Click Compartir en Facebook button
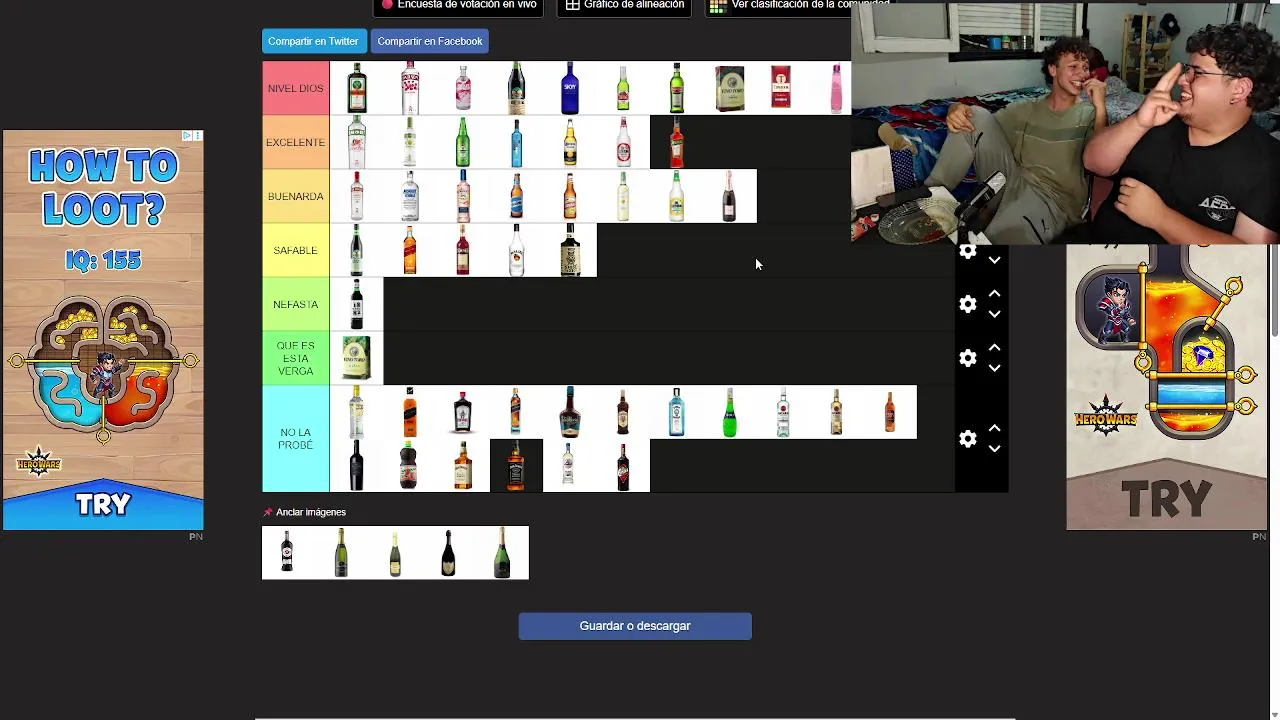Image resolution: width=1280 pixels, height=720 pixels. (430, 41)
